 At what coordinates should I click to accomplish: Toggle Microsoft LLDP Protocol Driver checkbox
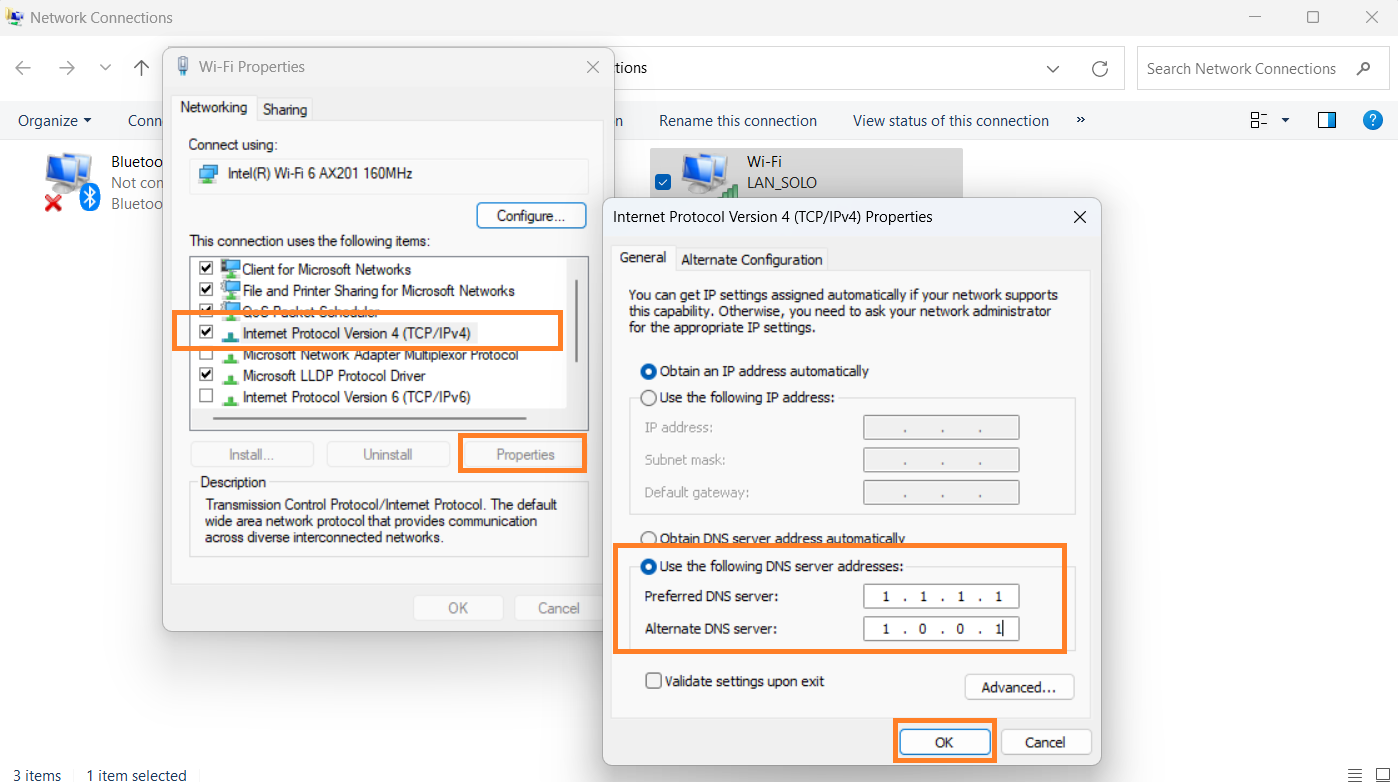coord(207,375)
